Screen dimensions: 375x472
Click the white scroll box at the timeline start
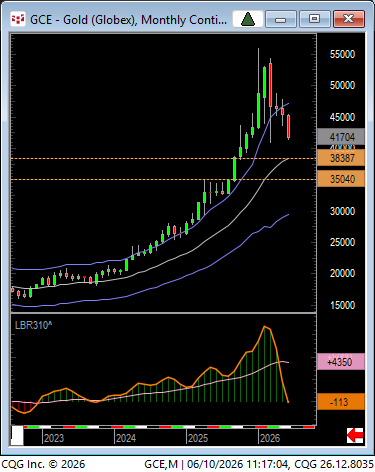[17, 435]
